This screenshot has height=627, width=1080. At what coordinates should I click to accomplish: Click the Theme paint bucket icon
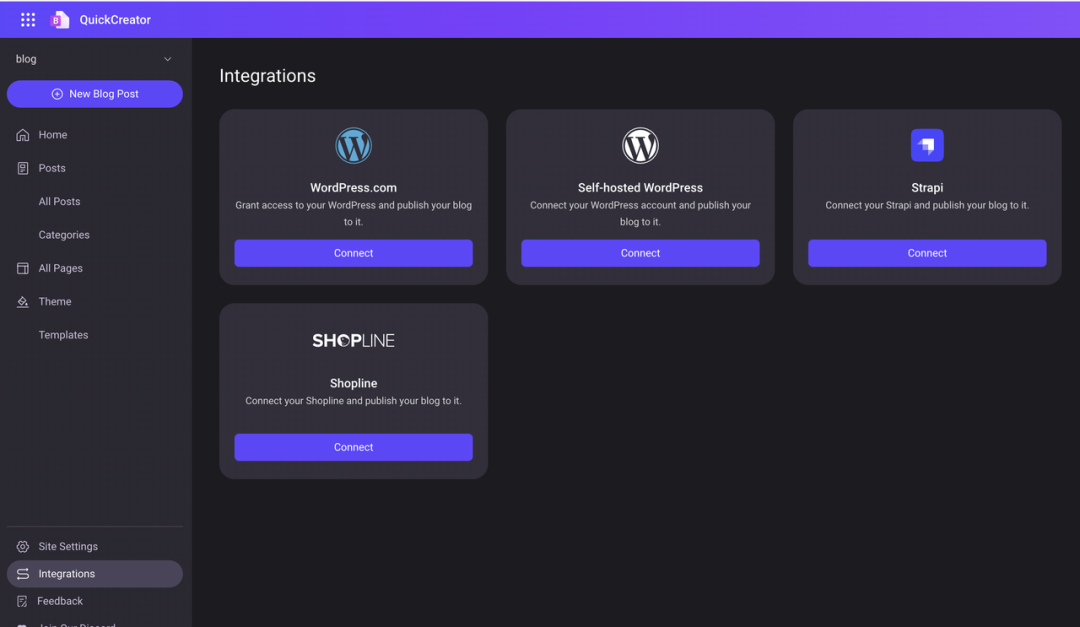click(x=23, y=302)
